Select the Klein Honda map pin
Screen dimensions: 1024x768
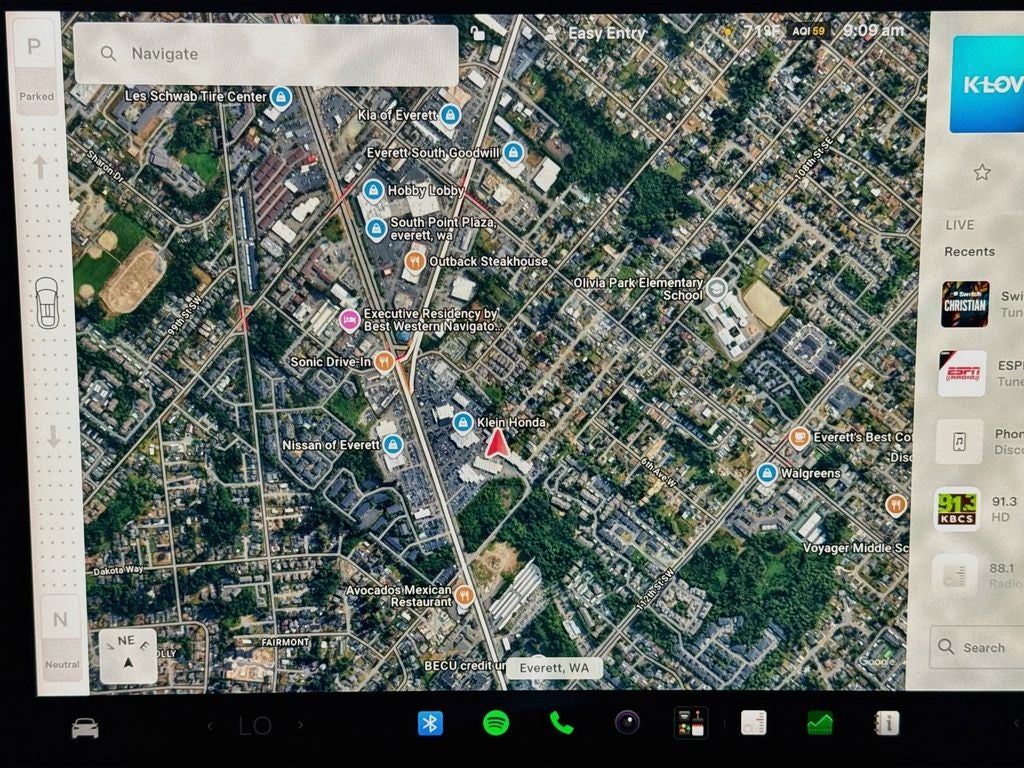463,423
